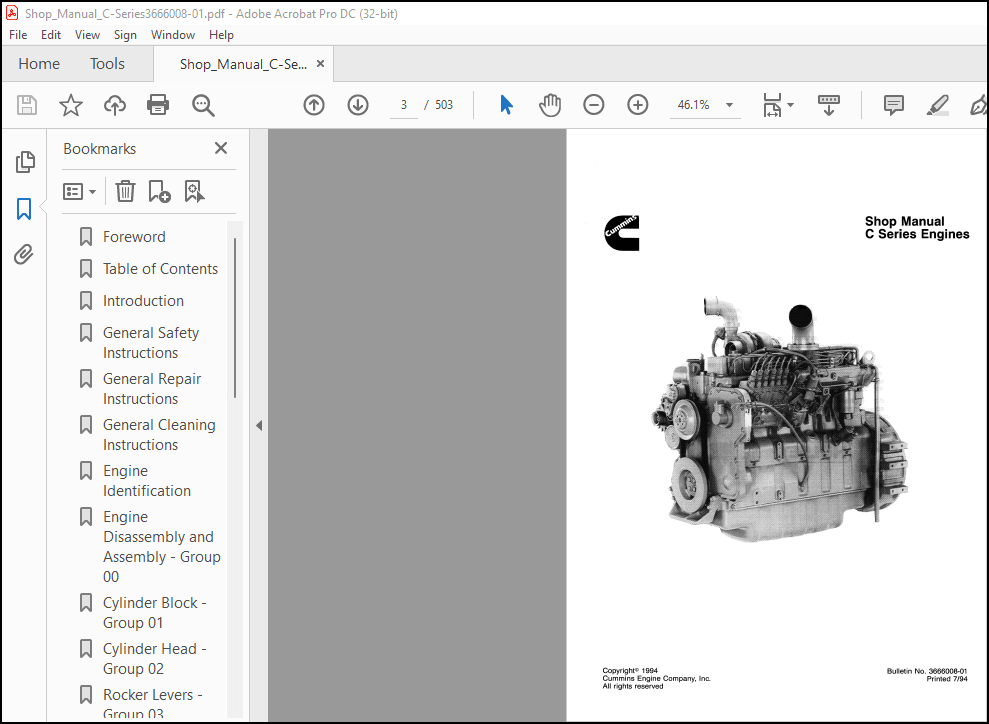
Task: Click the star icon to add to favorites
Action: pyautogui.click(x=71, y=105)
